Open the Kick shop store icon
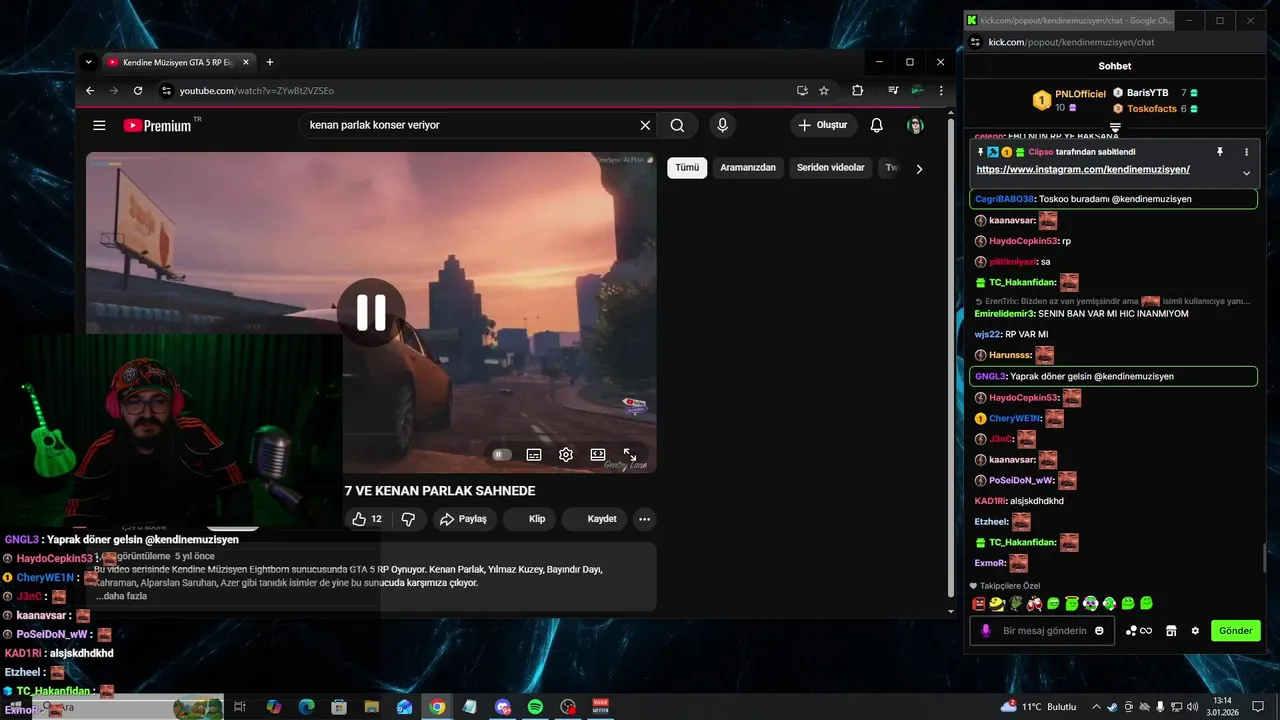Image resolution: width=1280 pixels, height=720 pixels. click(1170, 631)
